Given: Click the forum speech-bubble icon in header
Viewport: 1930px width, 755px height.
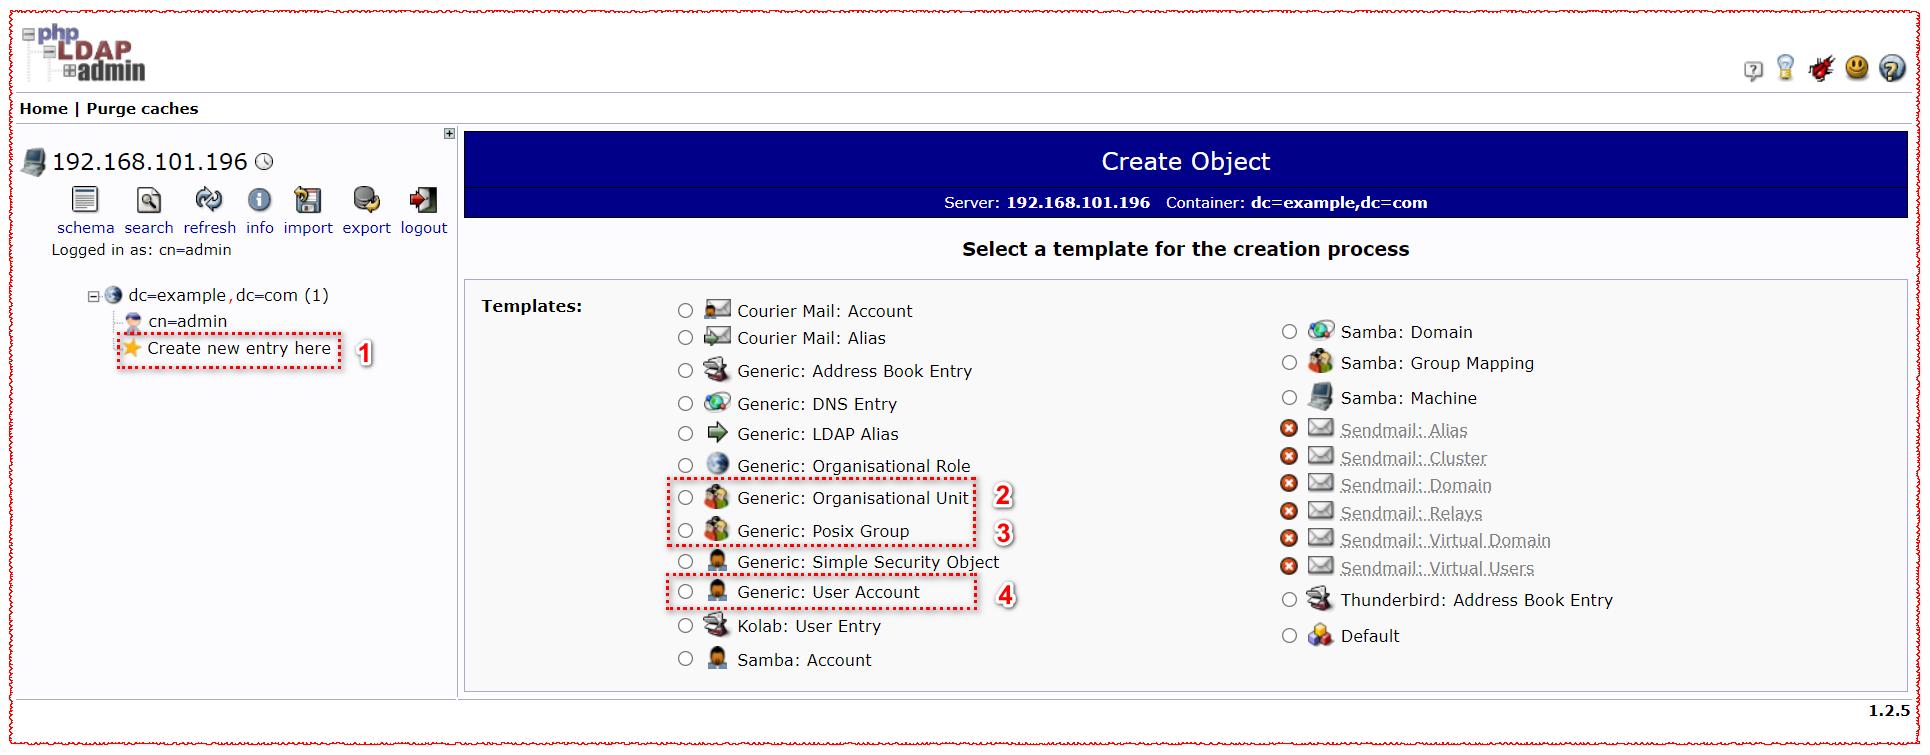Looking at the screenshot, I should [1753, 70].
